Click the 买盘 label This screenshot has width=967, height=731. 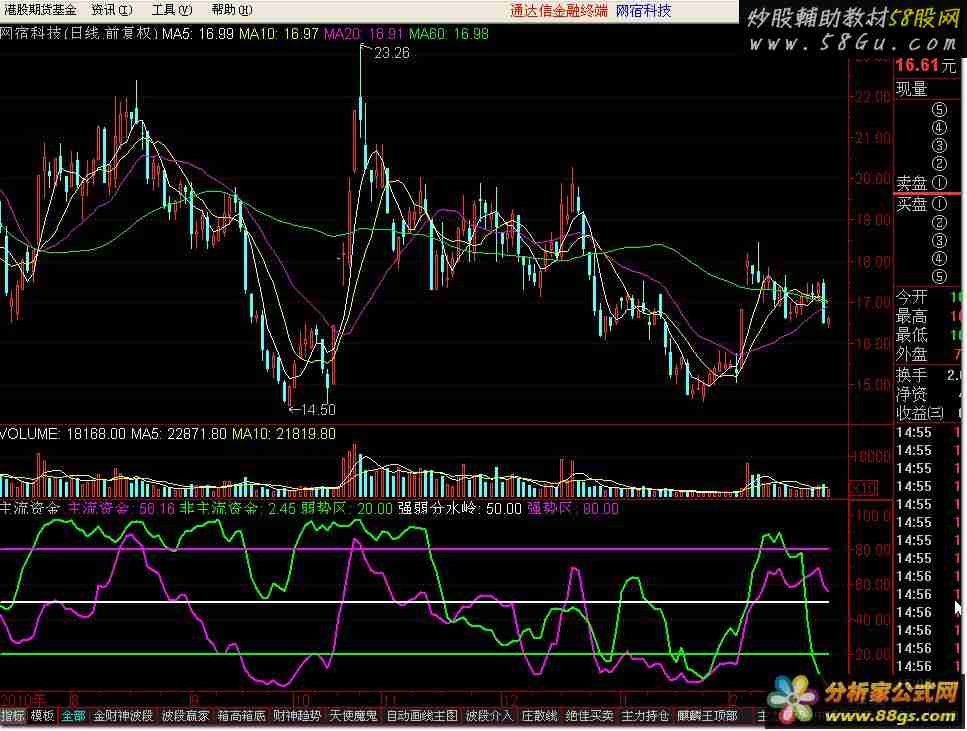911,204
